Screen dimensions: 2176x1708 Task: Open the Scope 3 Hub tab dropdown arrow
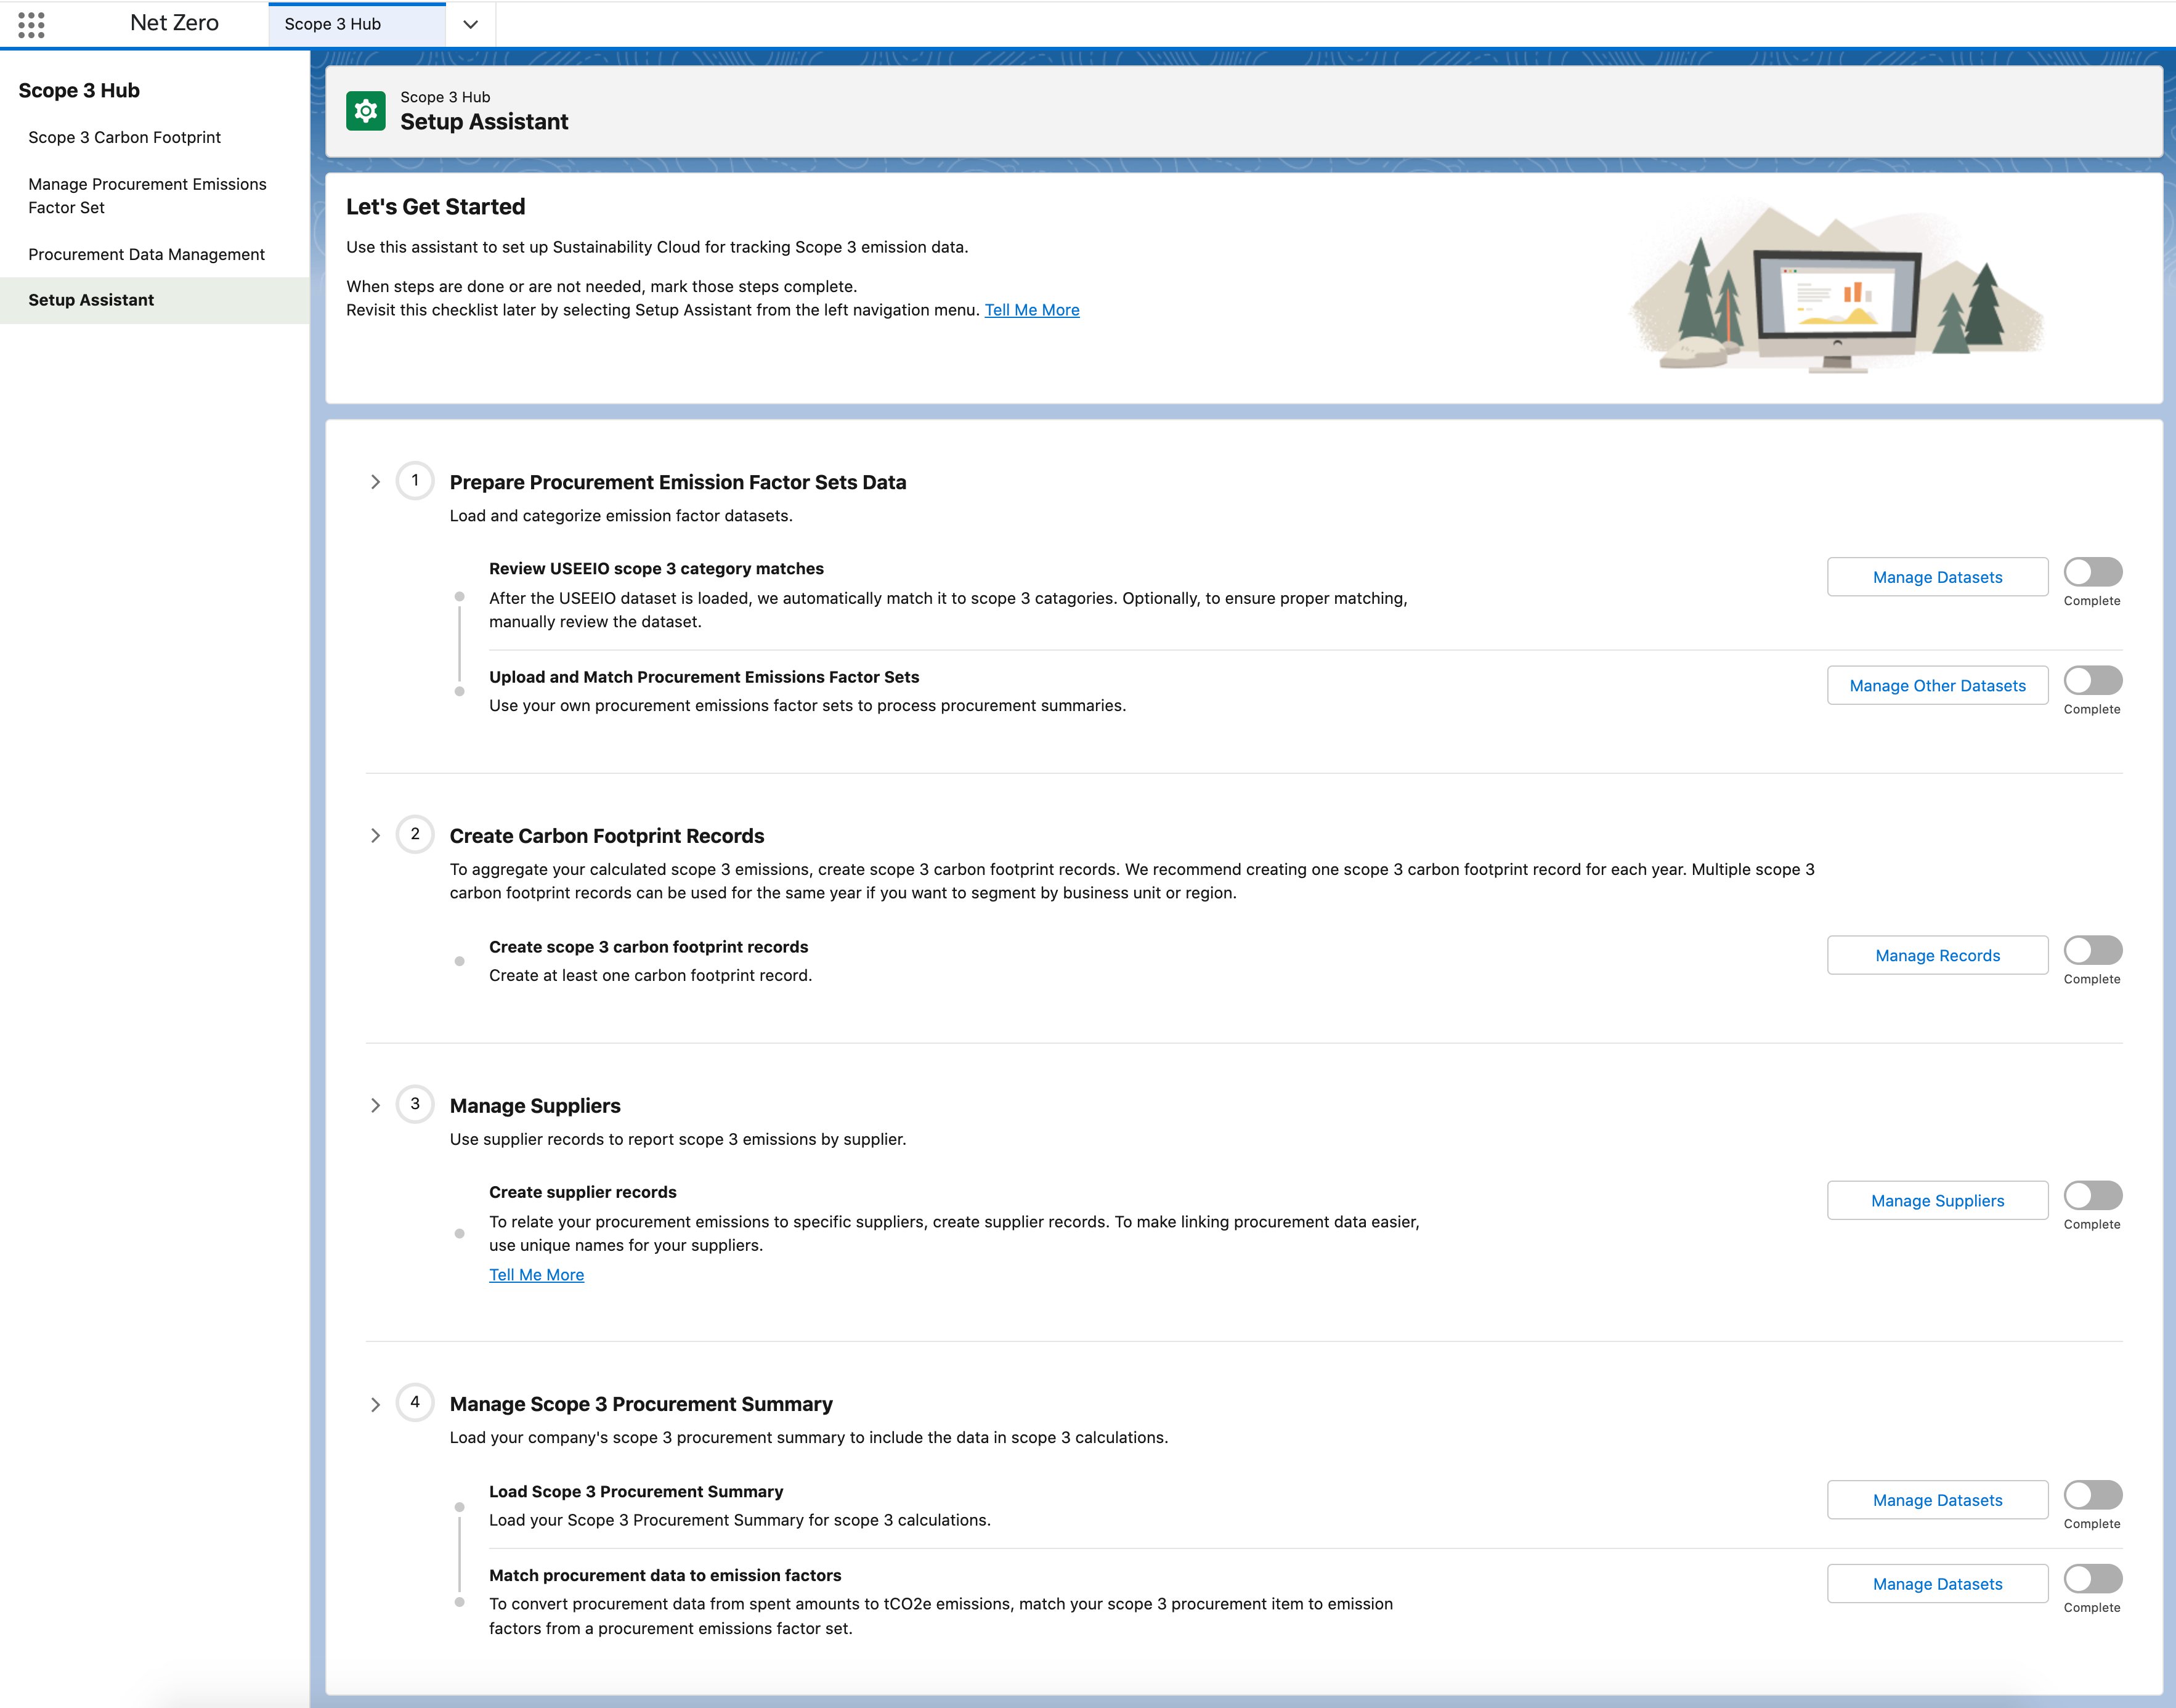470,24
